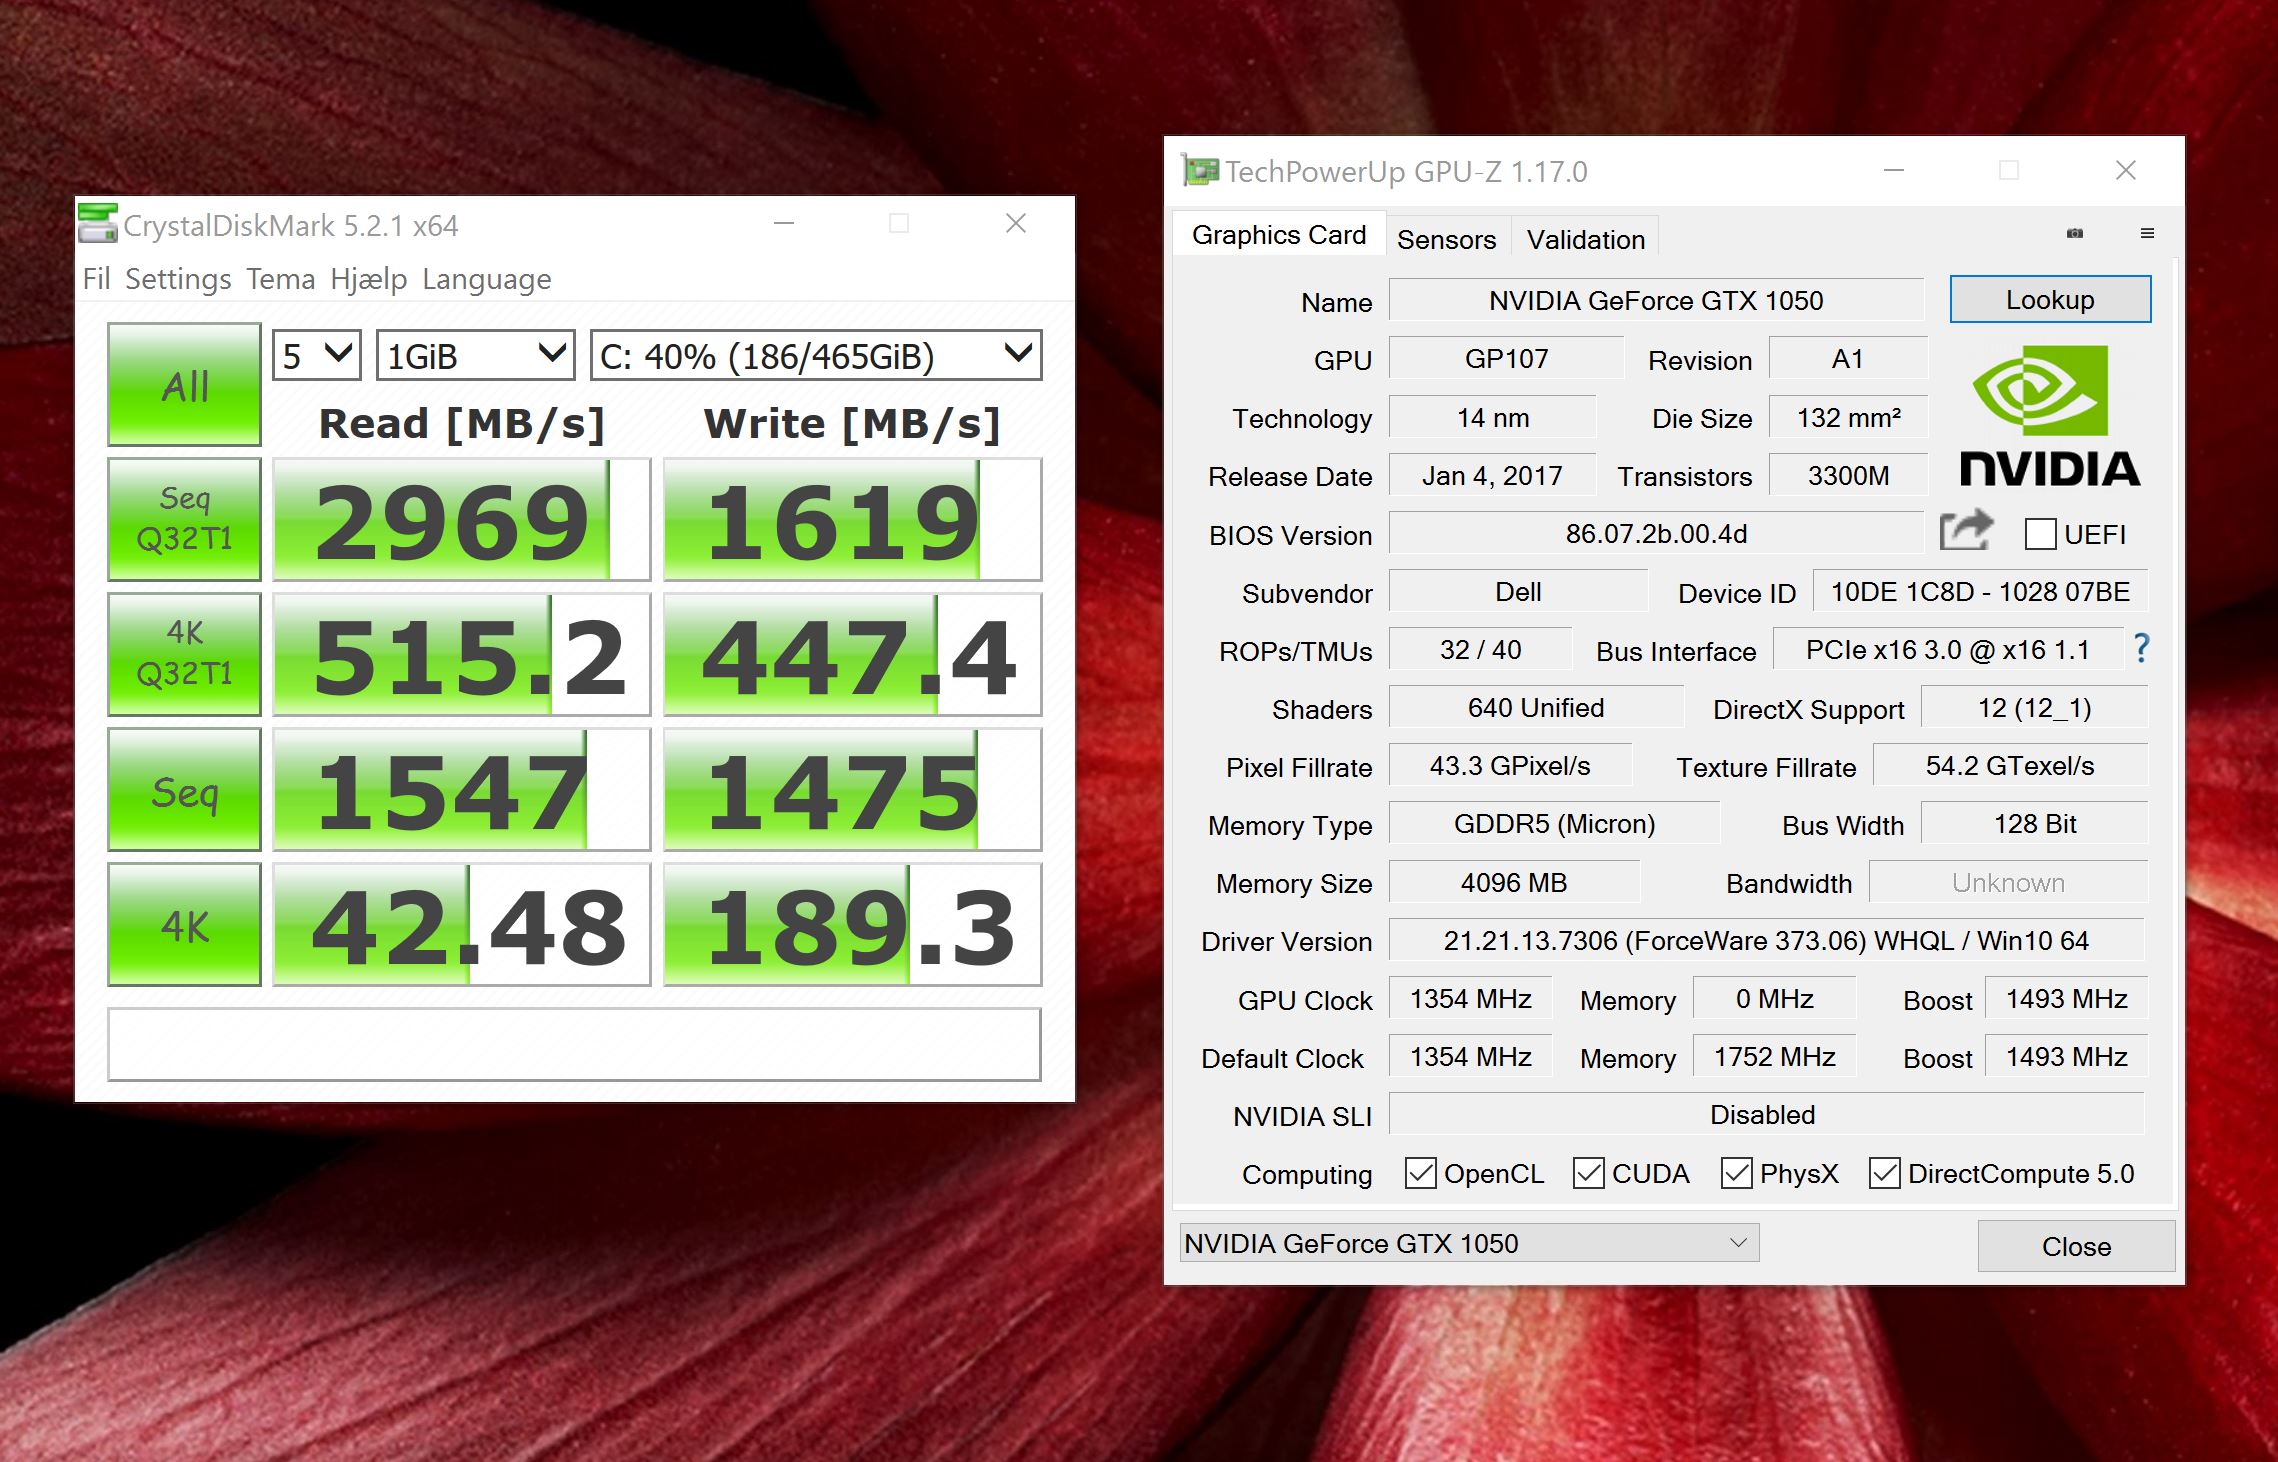Click the Bus Interface value PCIe x16 3.0
Screen dimensions: 2278x1462
[x=1947, y=649]
